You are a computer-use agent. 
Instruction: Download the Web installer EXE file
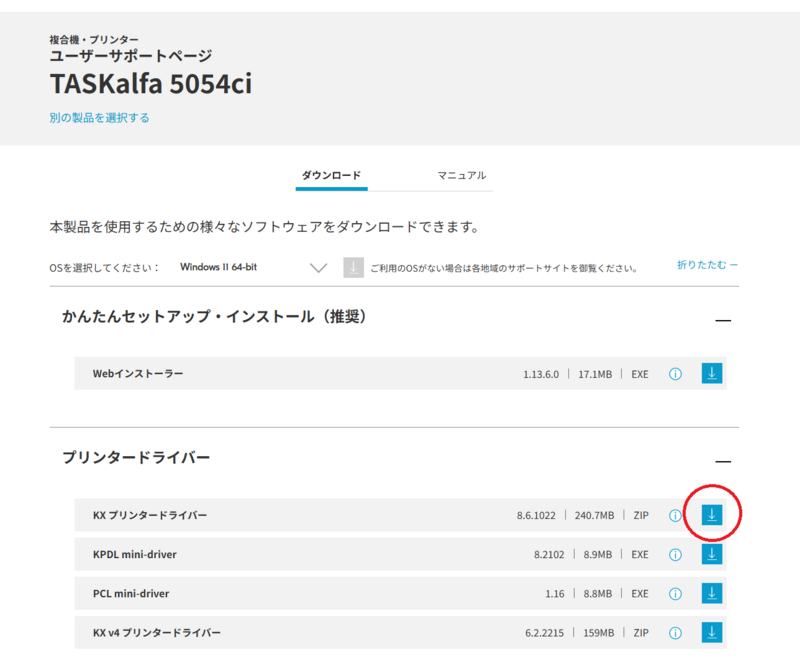point(711,374)
